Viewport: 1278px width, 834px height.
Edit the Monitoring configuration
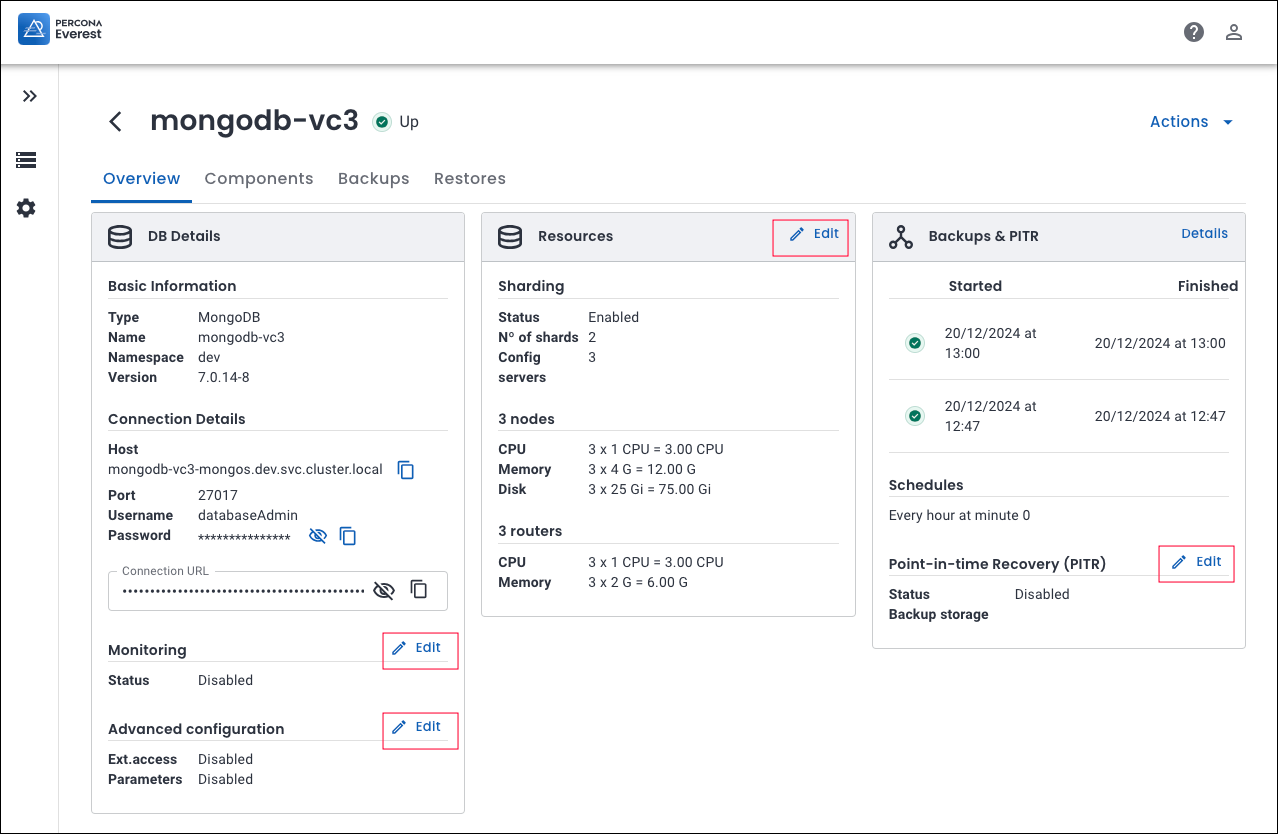[x=417, y=648]
